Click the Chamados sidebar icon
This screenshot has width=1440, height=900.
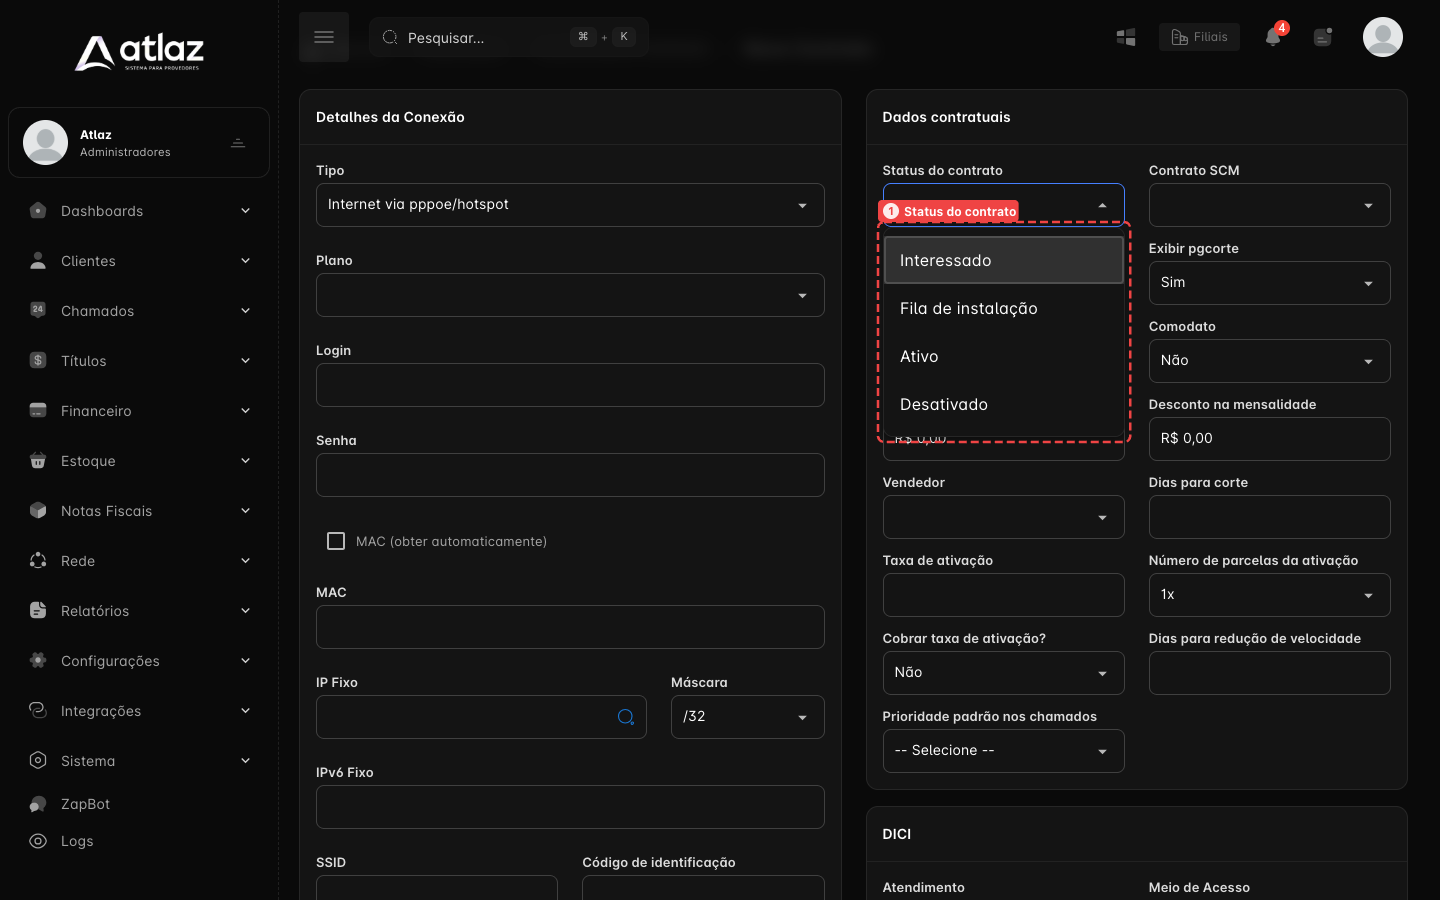(38, 311)
